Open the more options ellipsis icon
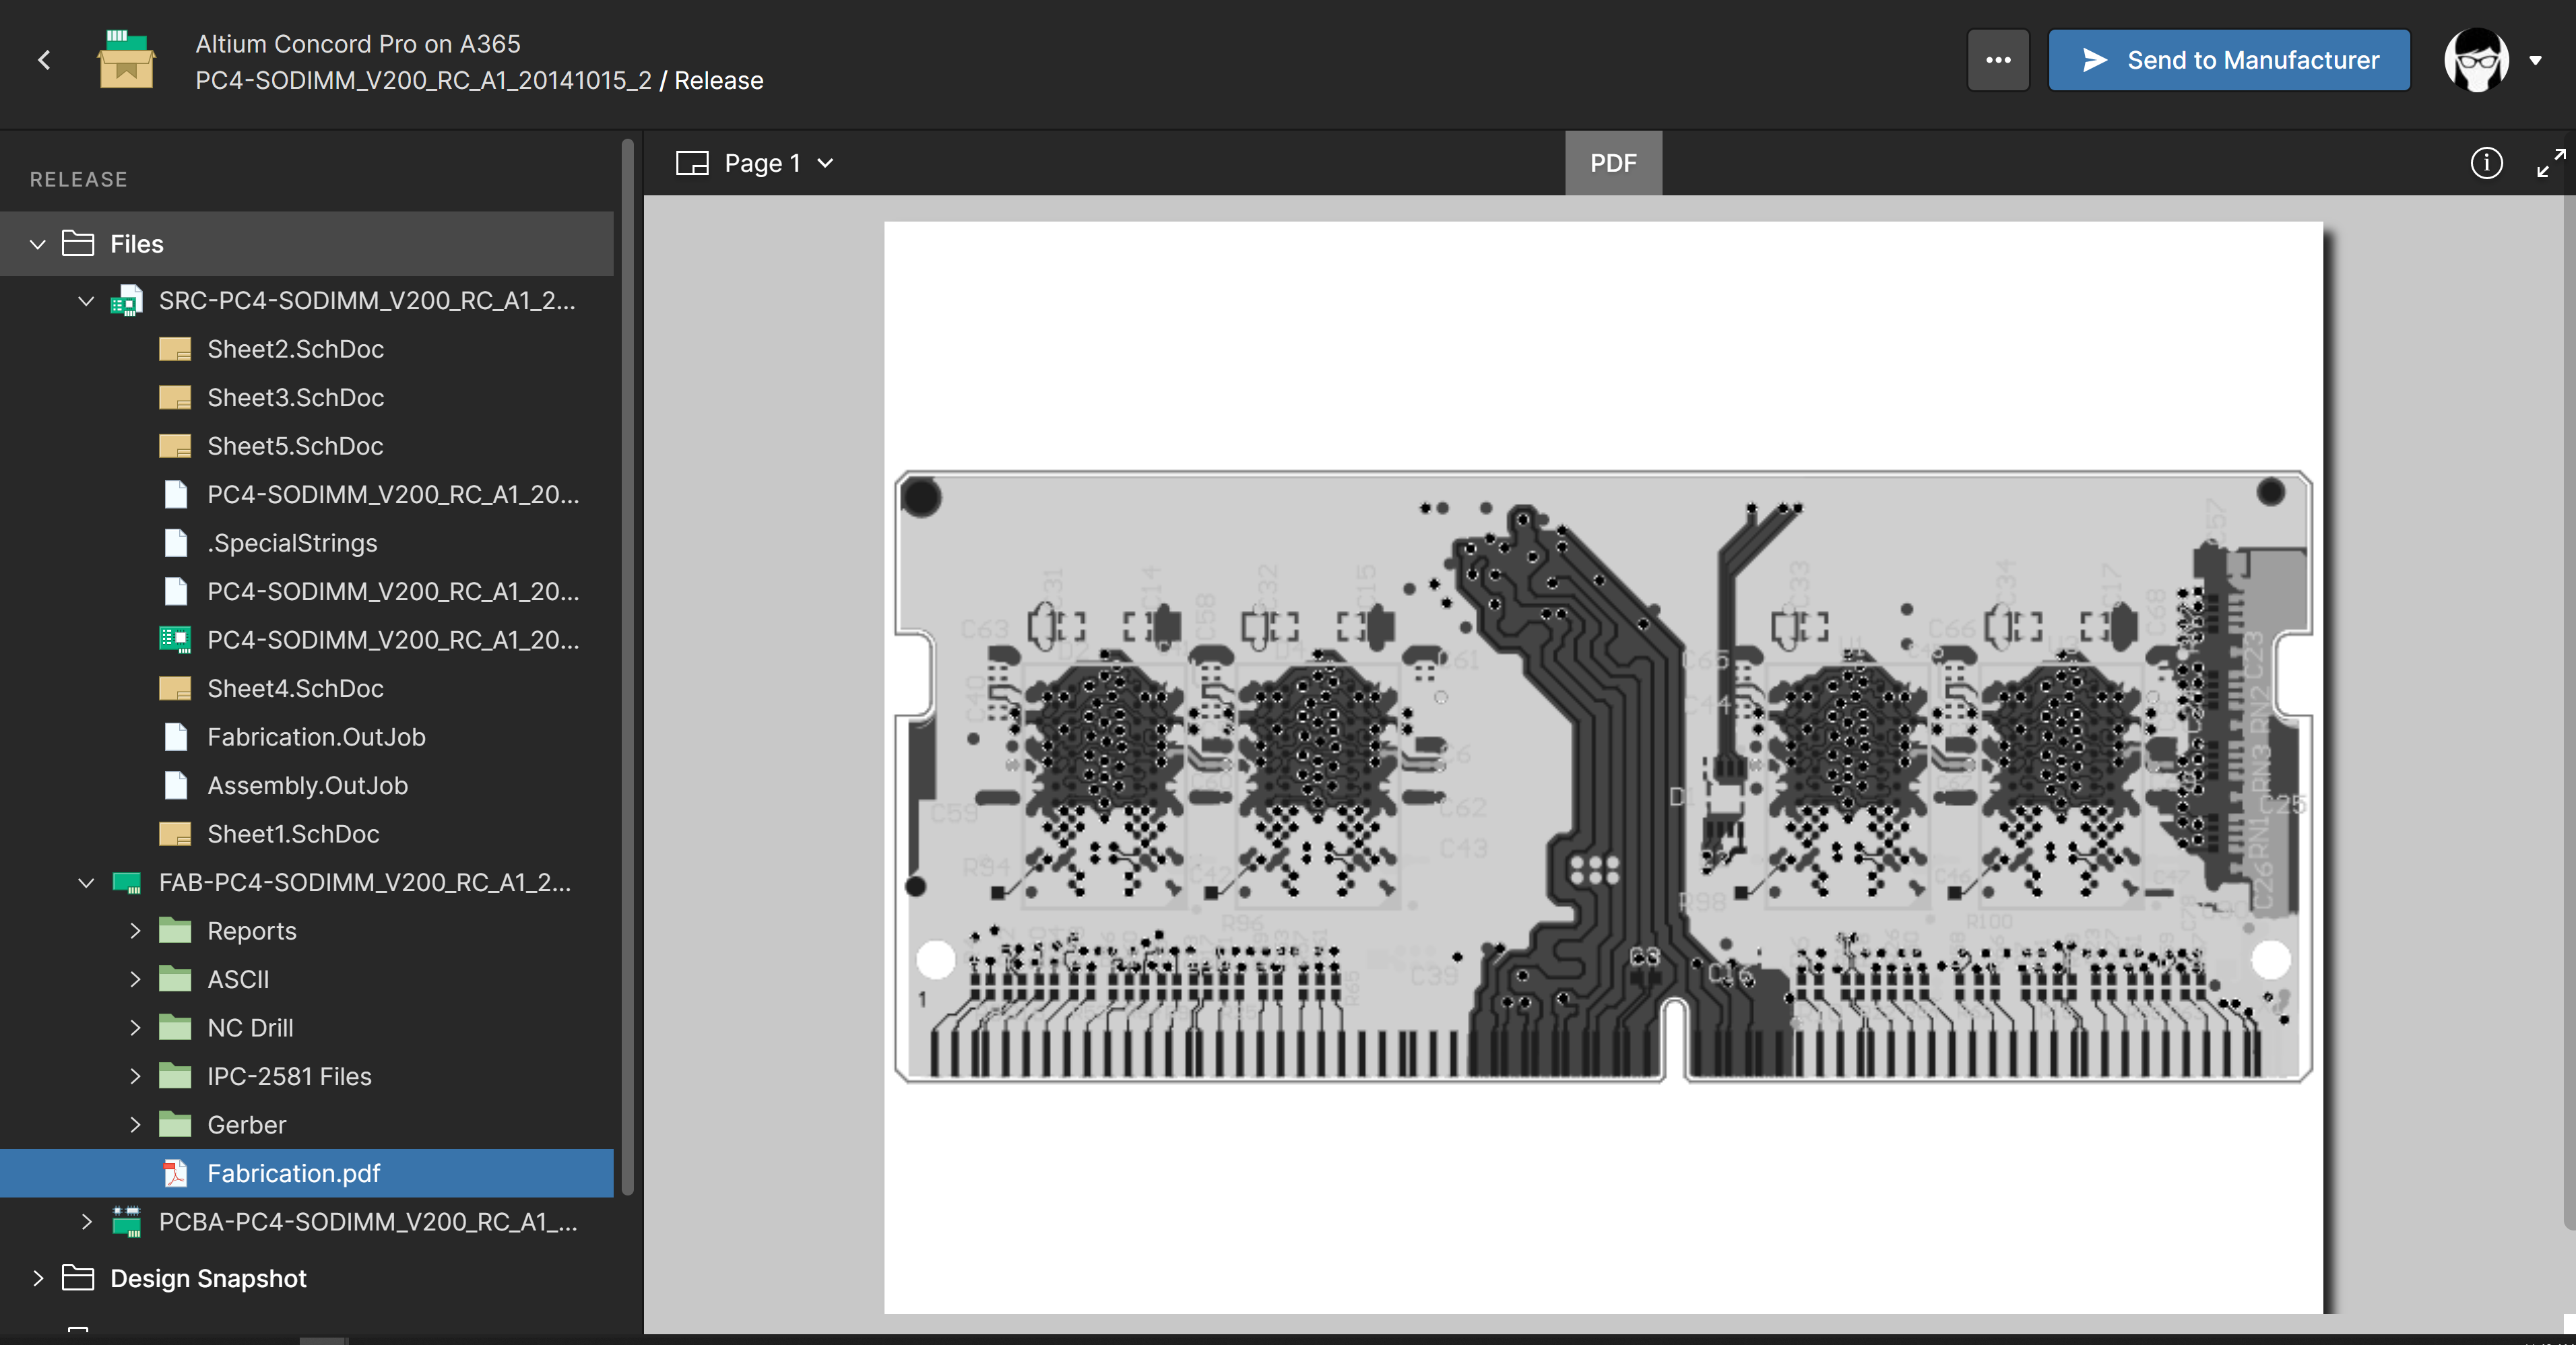Viewport: 2576px width, 1345px height. 1998,60
